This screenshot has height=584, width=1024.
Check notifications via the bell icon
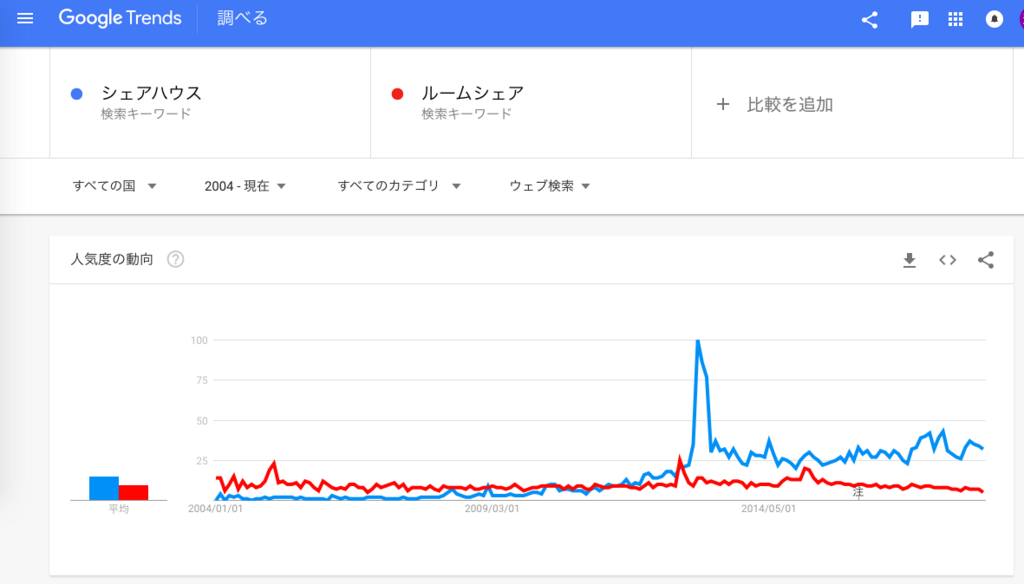point(995,17)
